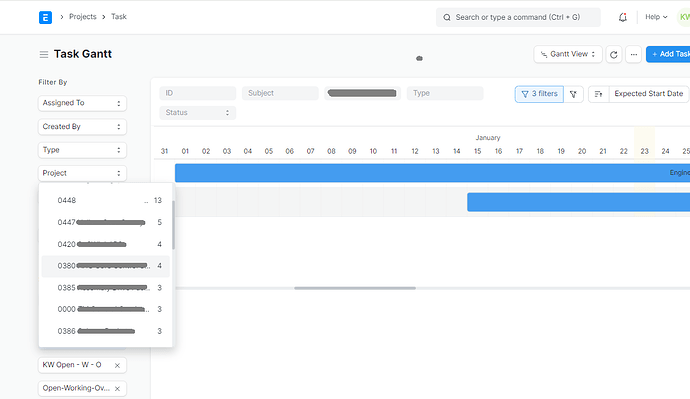This screenshot has width=690, height=399.
Task: Click the Gantt horizontal scrollbar
Action: (x=355, y=288)
